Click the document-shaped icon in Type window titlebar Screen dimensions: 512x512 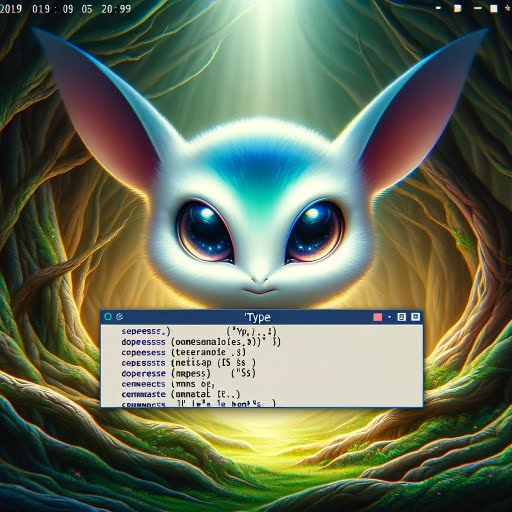click(x=402, y=317)
